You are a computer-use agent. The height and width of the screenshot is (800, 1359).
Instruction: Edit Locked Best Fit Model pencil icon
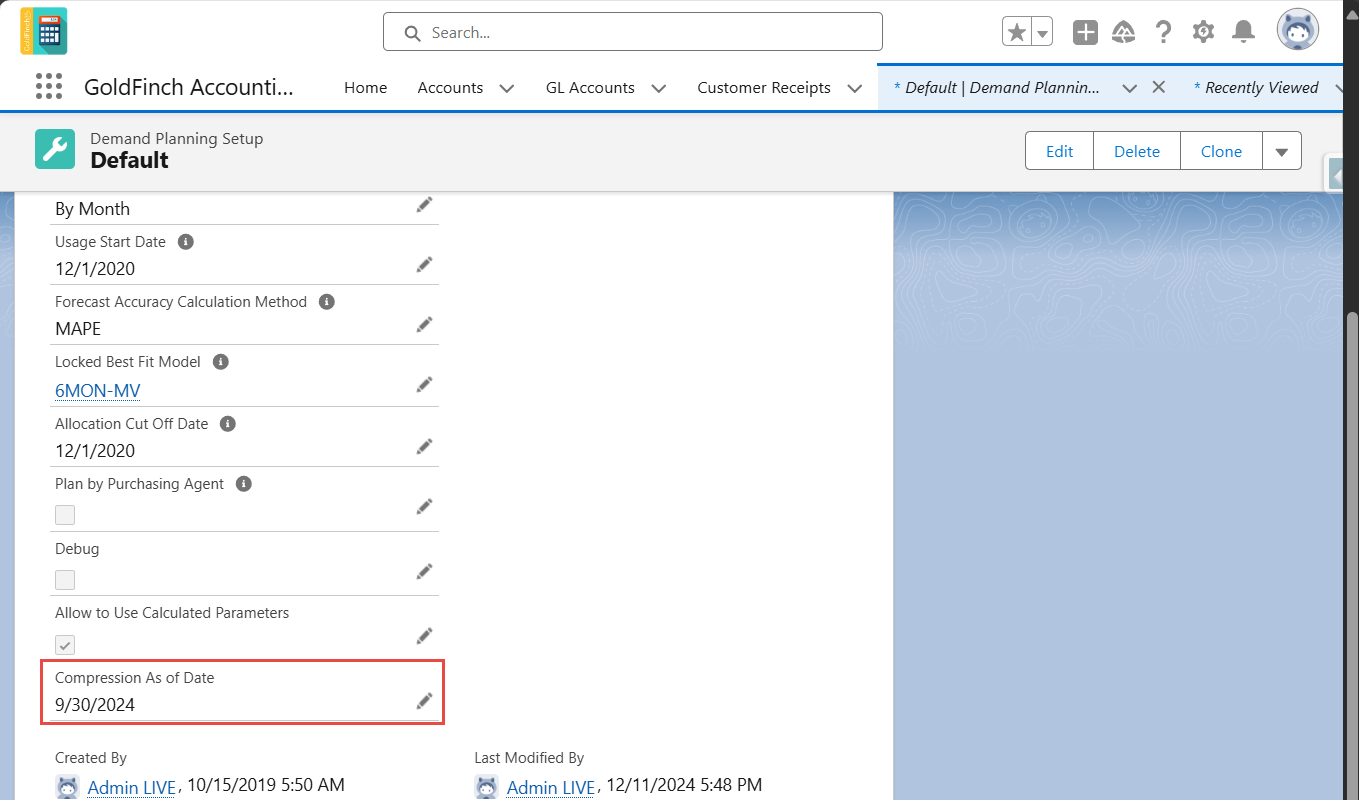click(x=425, y=384)
